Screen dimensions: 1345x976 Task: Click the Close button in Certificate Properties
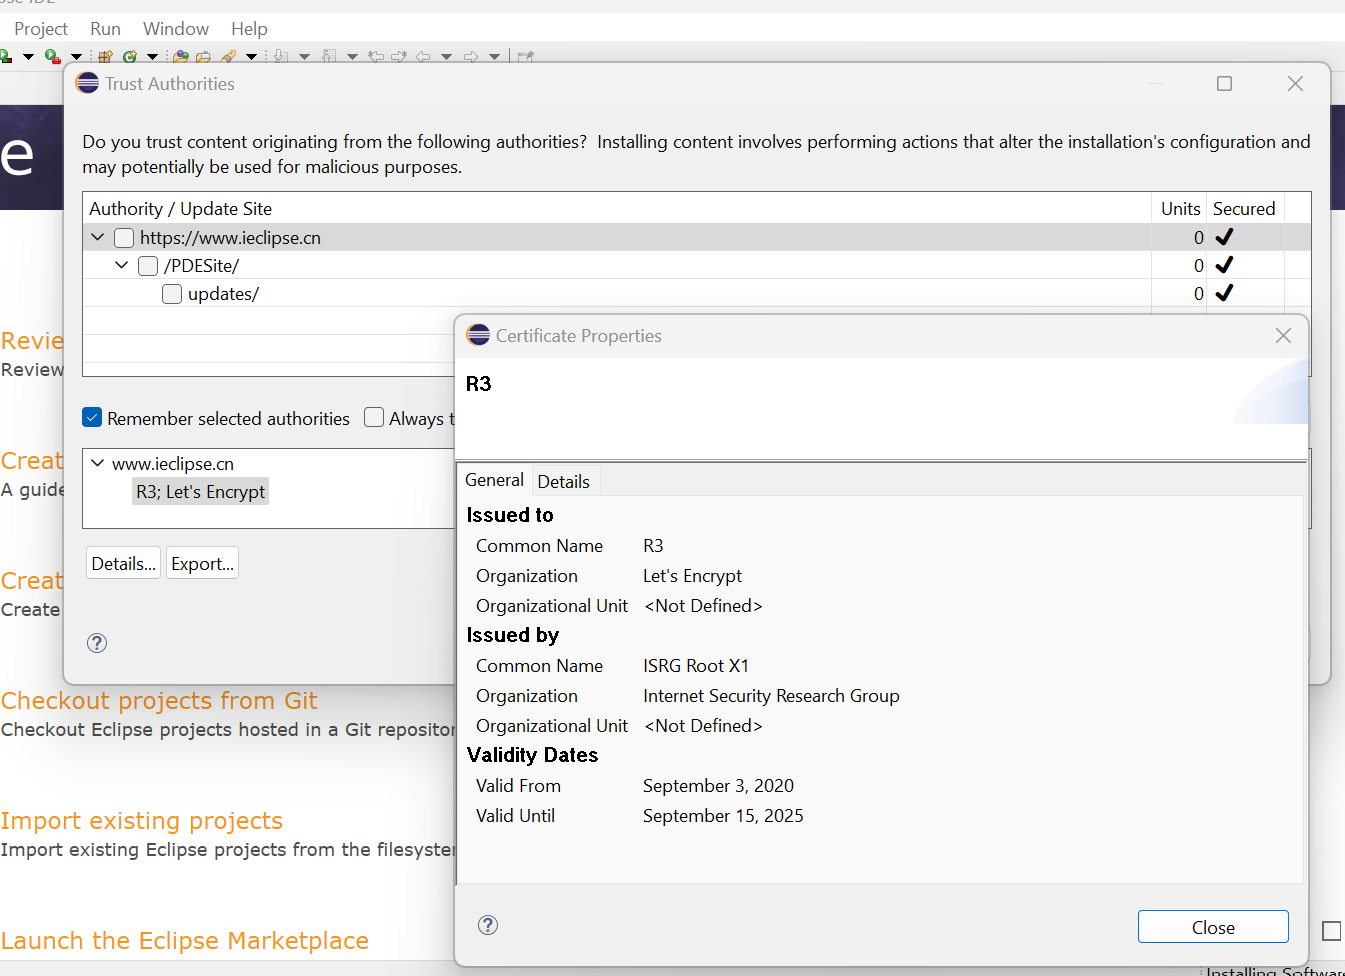click(x=1213, y=927)
